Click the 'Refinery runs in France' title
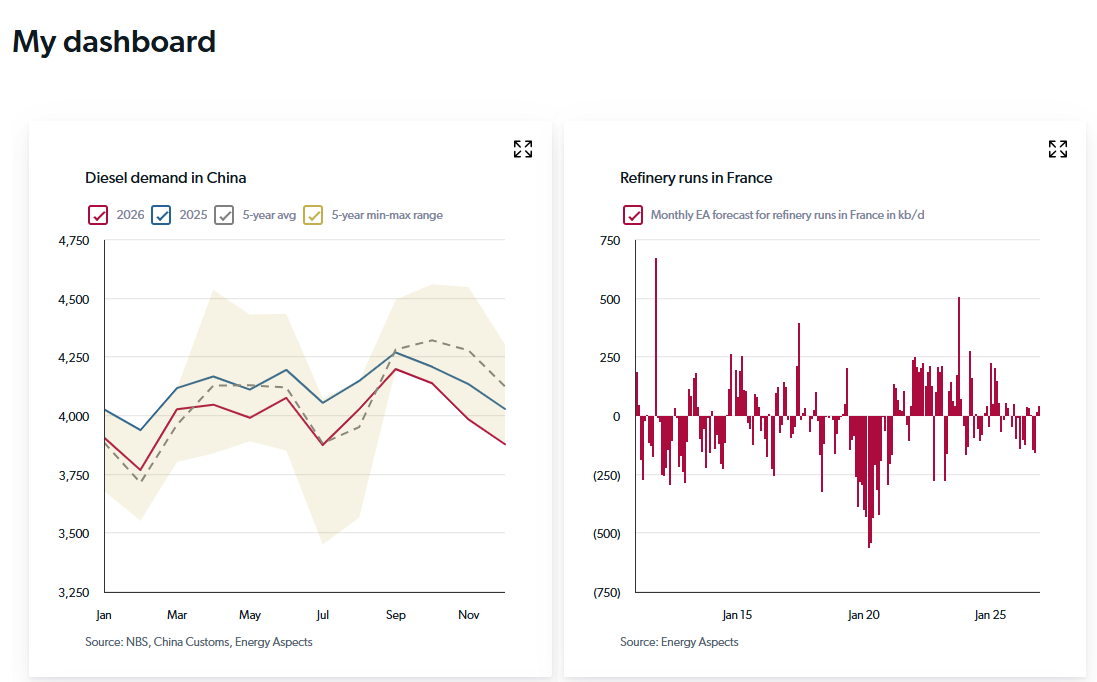Viewport: 1097px width, 682px height. click(x=696, y=178)
